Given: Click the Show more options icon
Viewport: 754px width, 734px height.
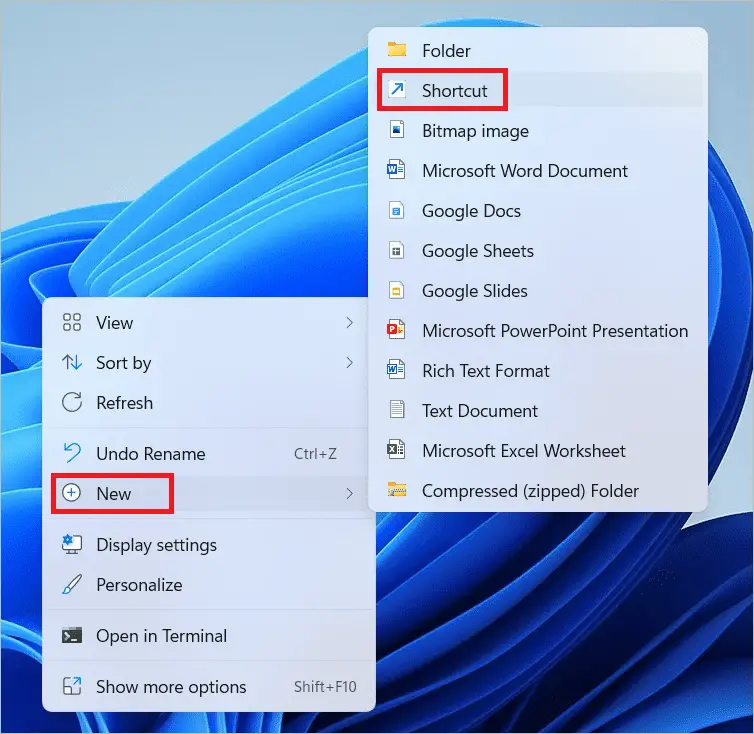Looking at the screenshot, I should pos(72,686).
